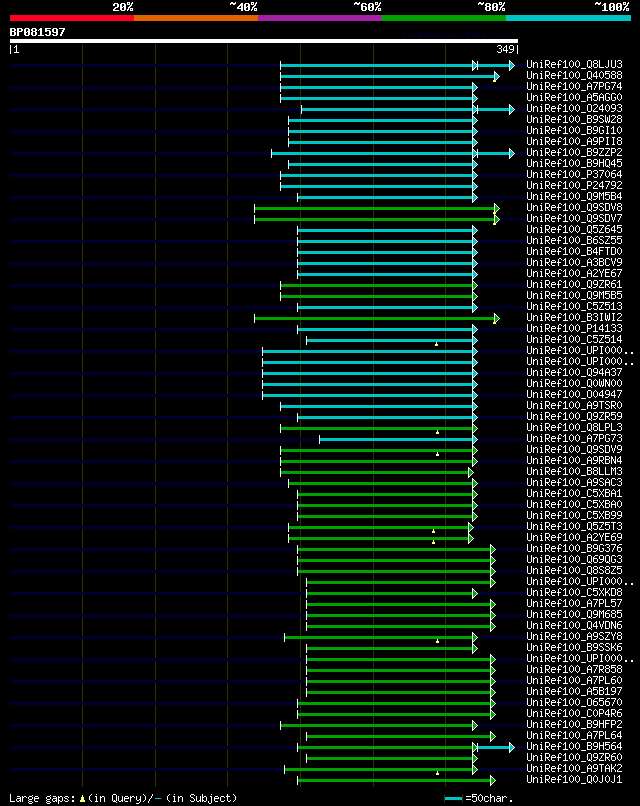Image resolution: width=640 pixels, height=806 pixels.
Task: Click the green alignment bar for Q9SDV8
Action: tap(376, 208)
